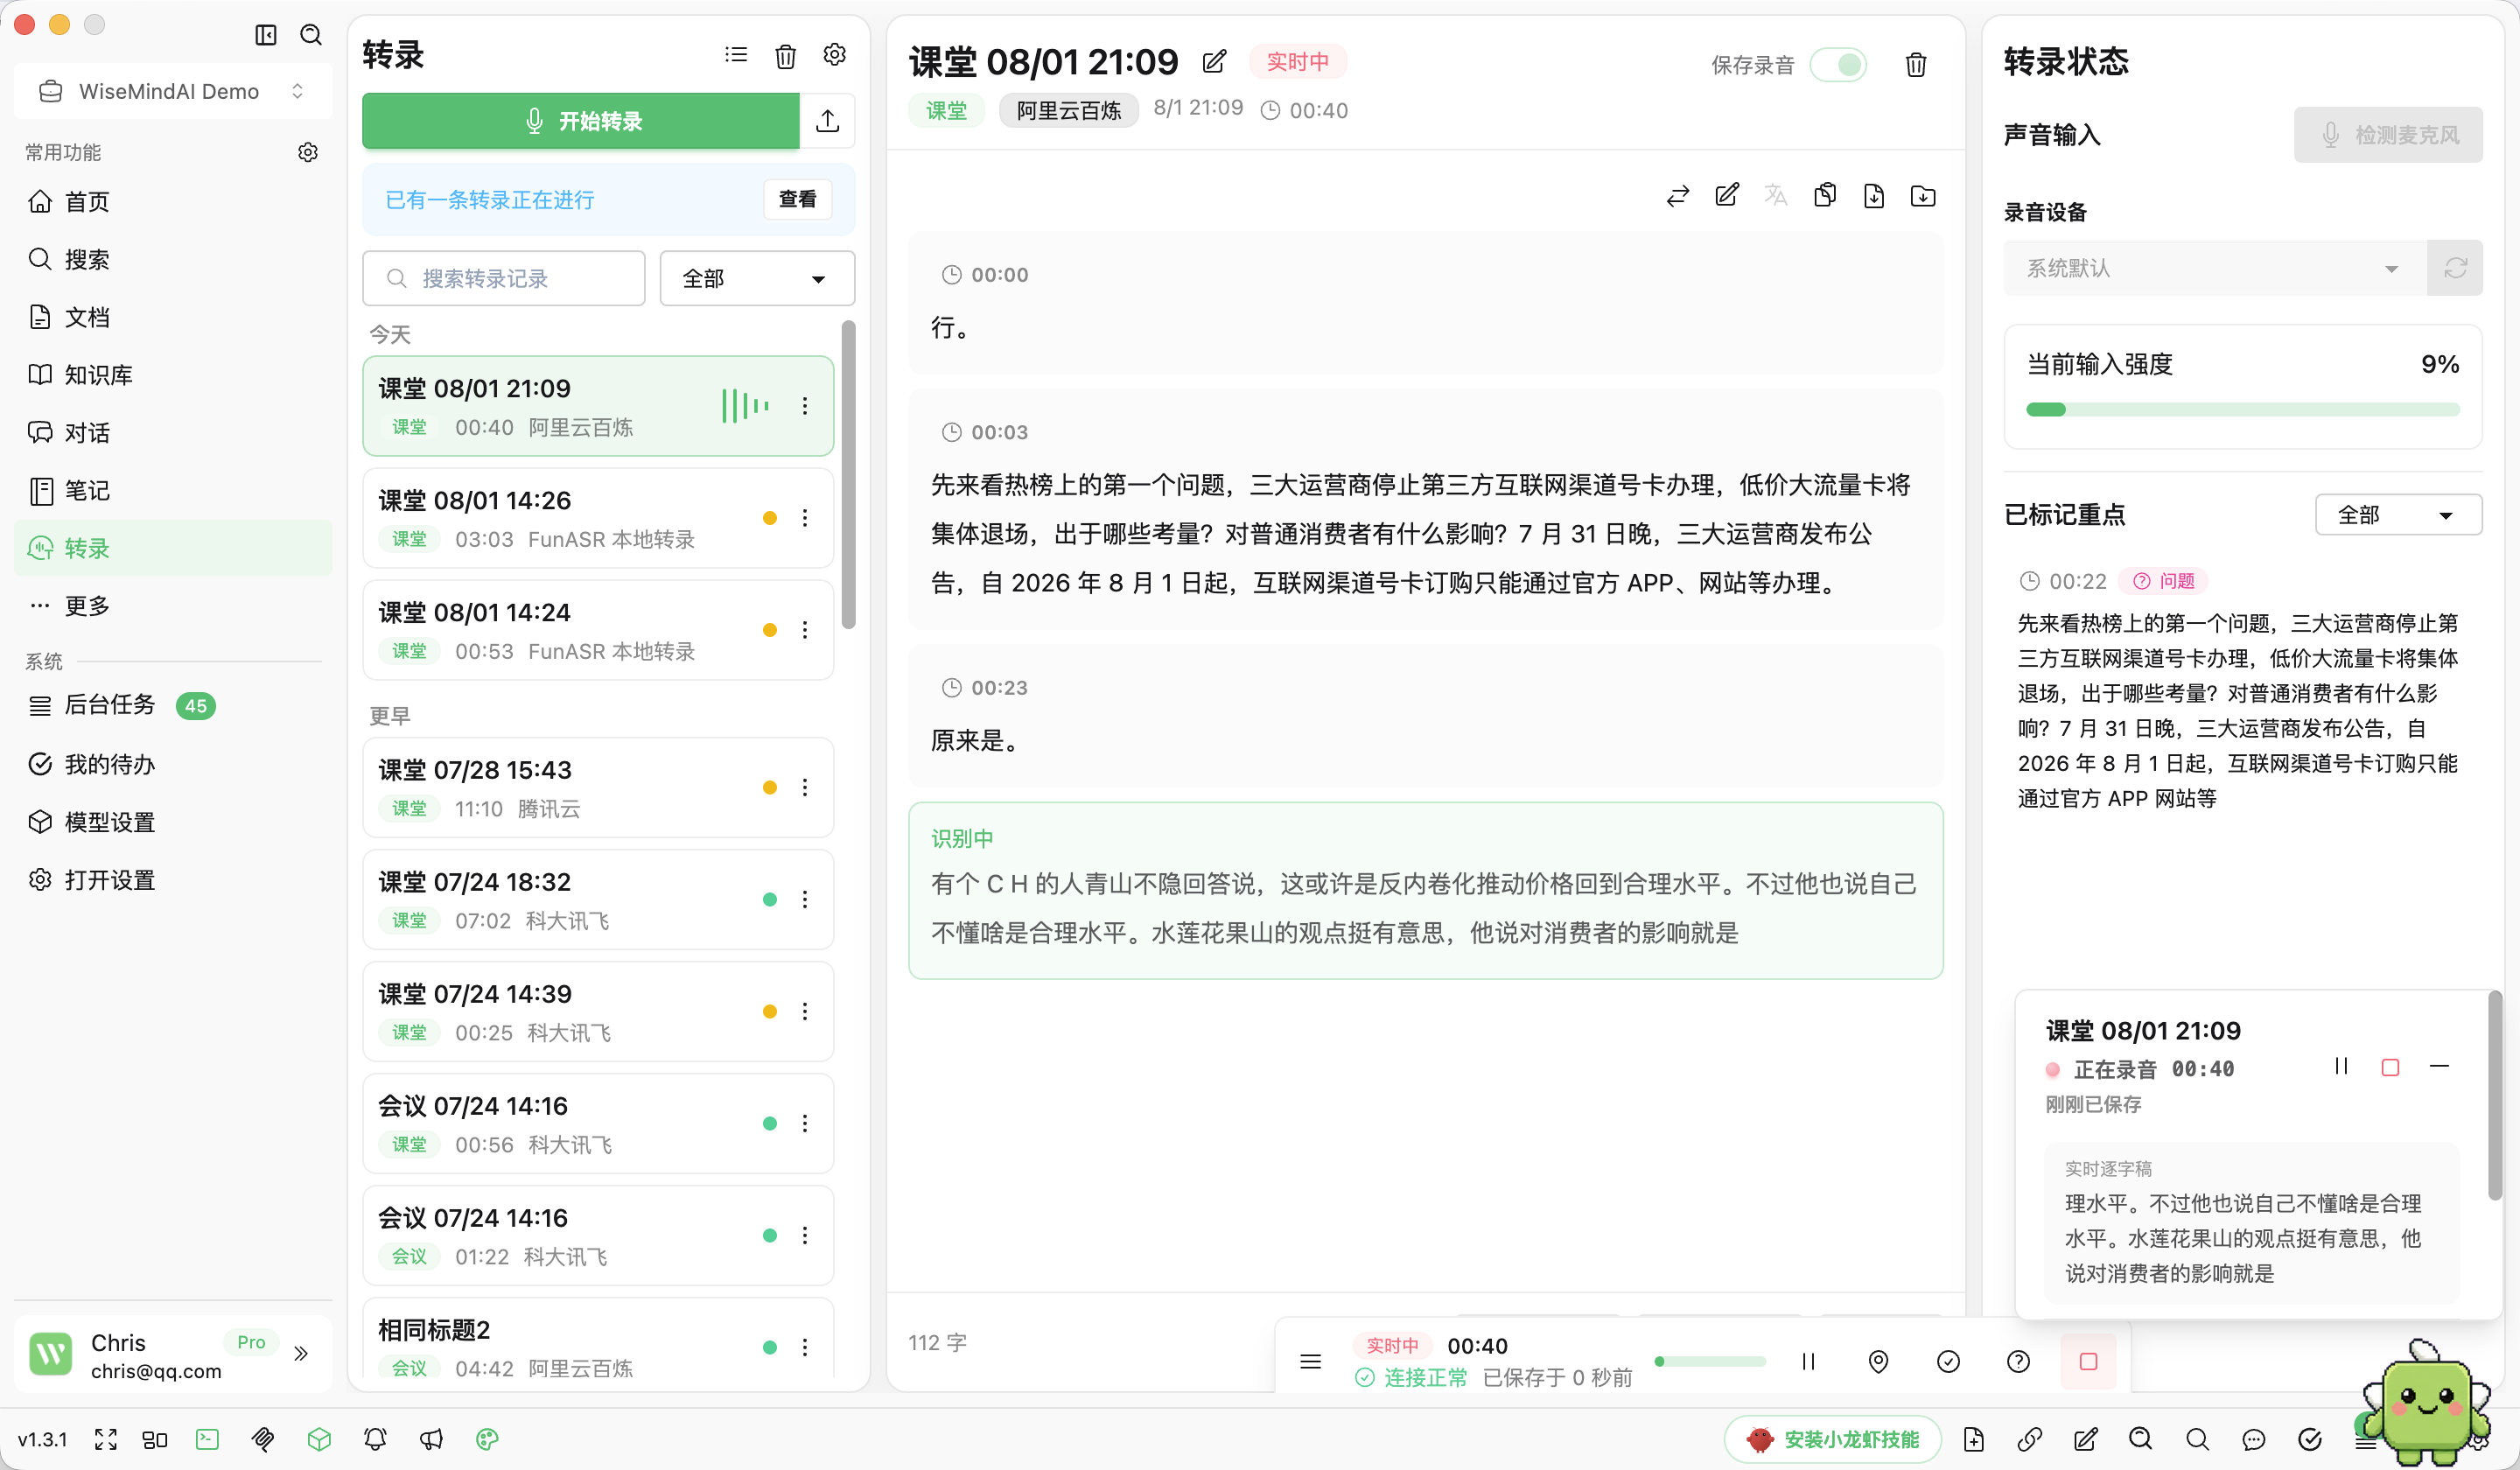
Task: Click the translate icon in transcript toolbar
Action: 1776,195
